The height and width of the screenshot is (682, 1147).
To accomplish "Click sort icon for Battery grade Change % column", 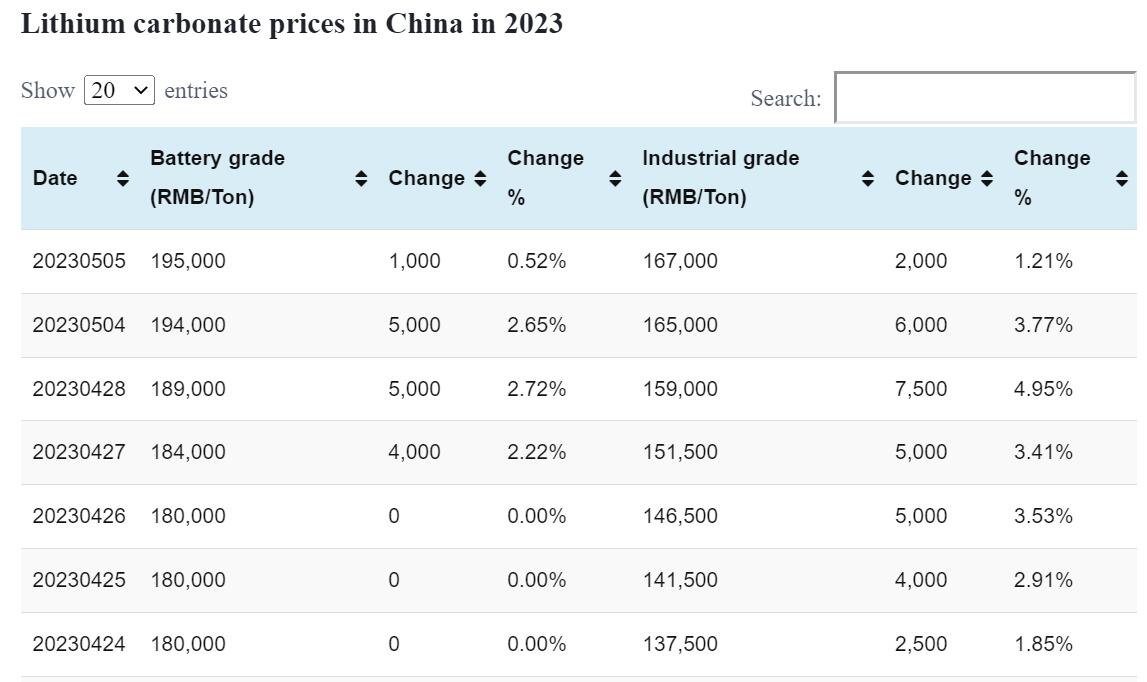I will pos(615,178).
